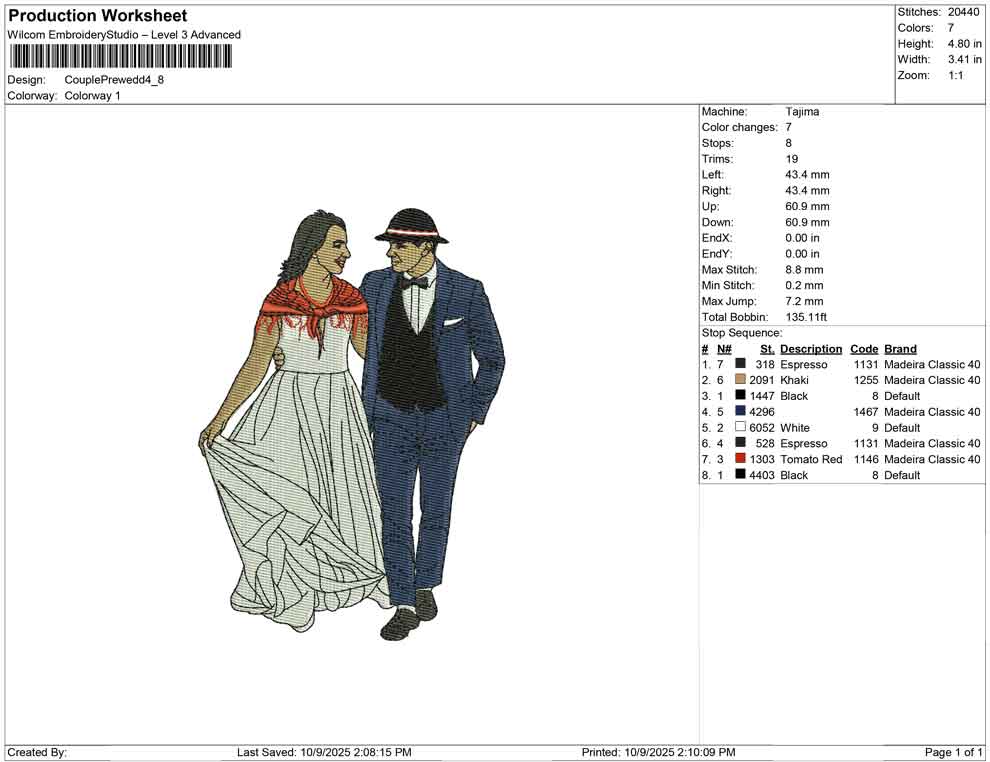Image resolution: width=990 pixels, height=762 pixels.
Task: Click the barcode below the software name
Action: click(x=119, y=56)
